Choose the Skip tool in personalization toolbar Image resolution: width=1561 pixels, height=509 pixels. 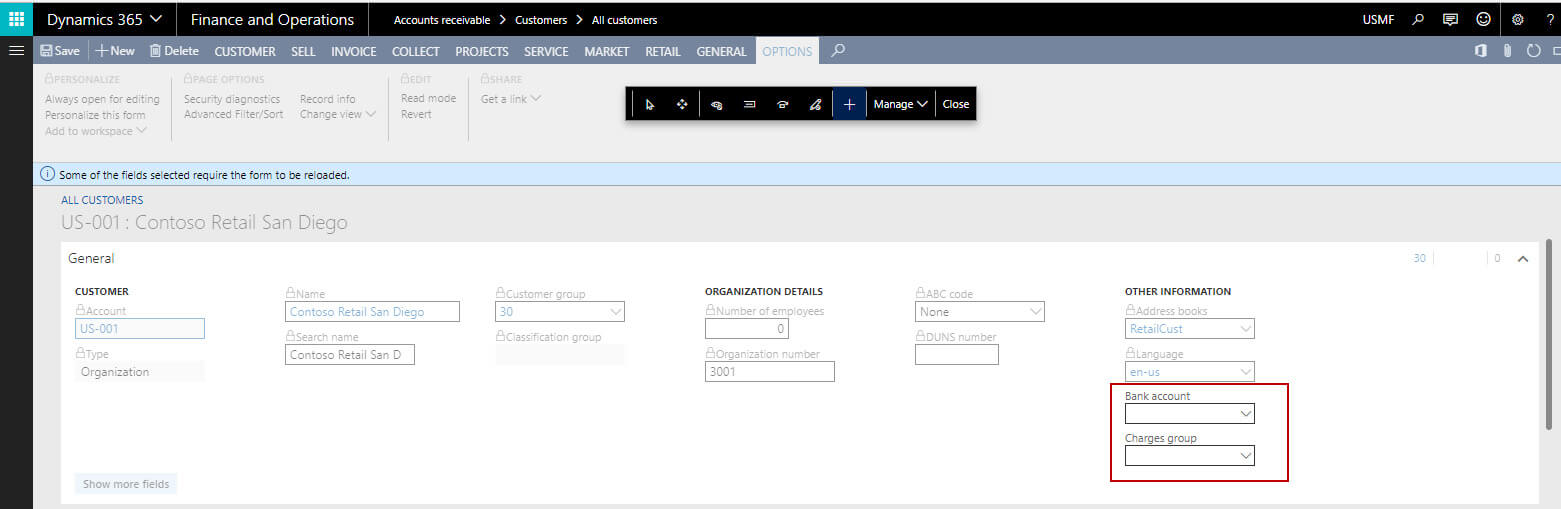[782, 104]
